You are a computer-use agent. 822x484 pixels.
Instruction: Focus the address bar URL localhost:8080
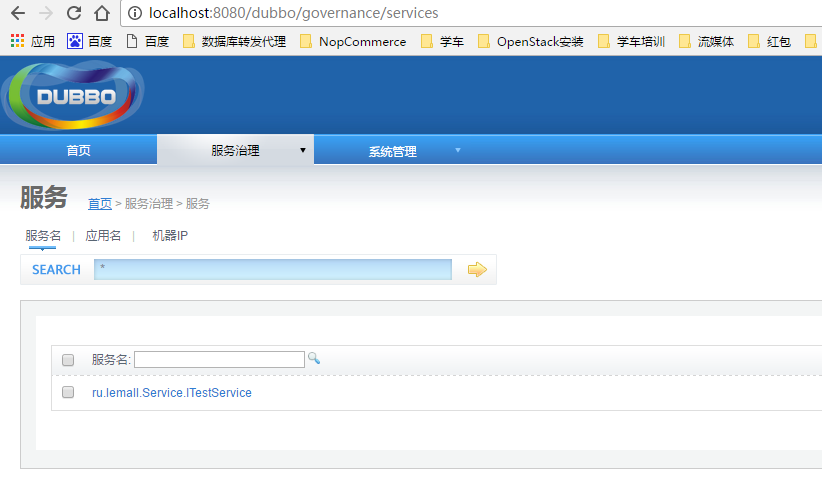coord(294,13)
